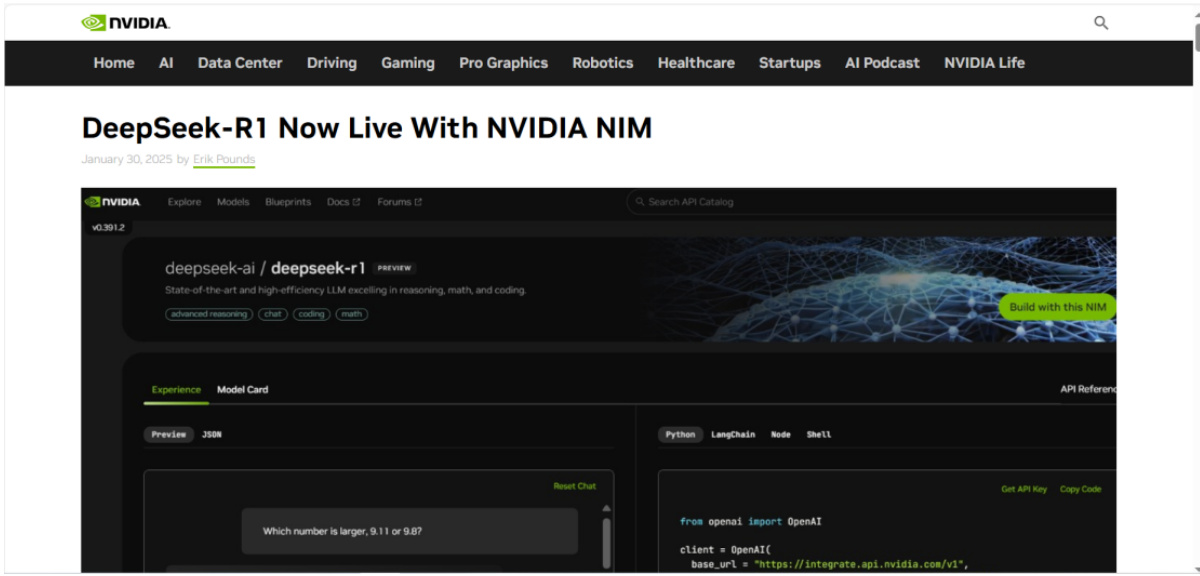Click Reset Chat in the chat panel
Screen dimensions: 1200x576
tap(574, 487)
